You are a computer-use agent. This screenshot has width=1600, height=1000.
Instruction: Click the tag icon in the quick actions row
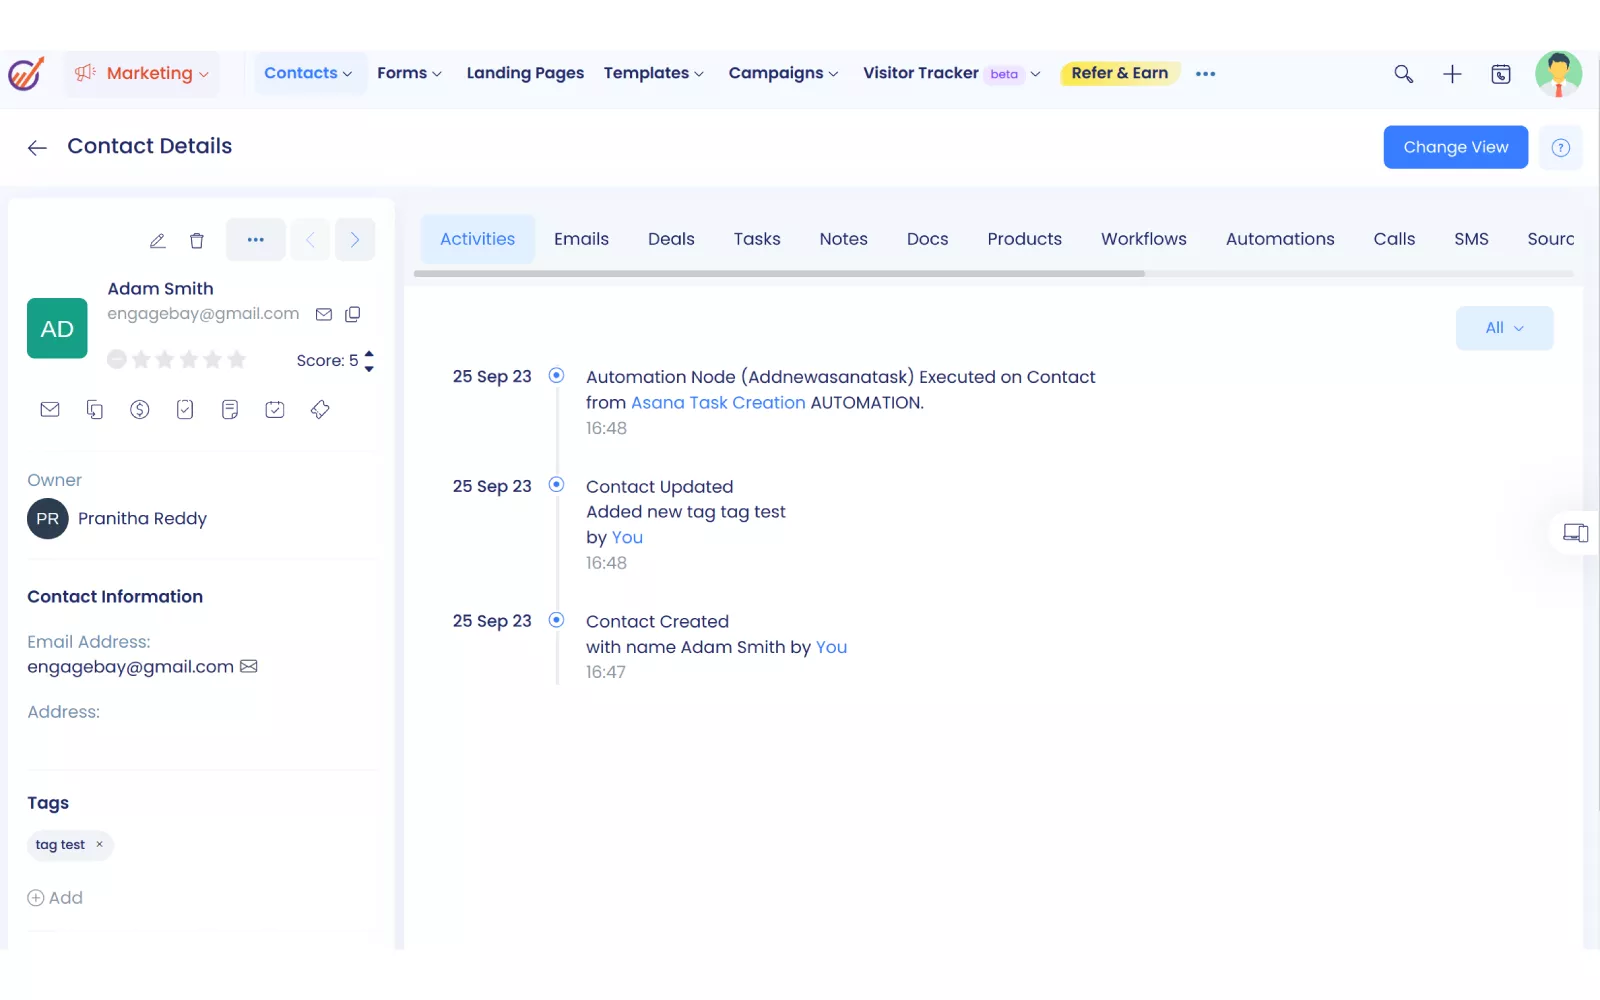point(320,410)
